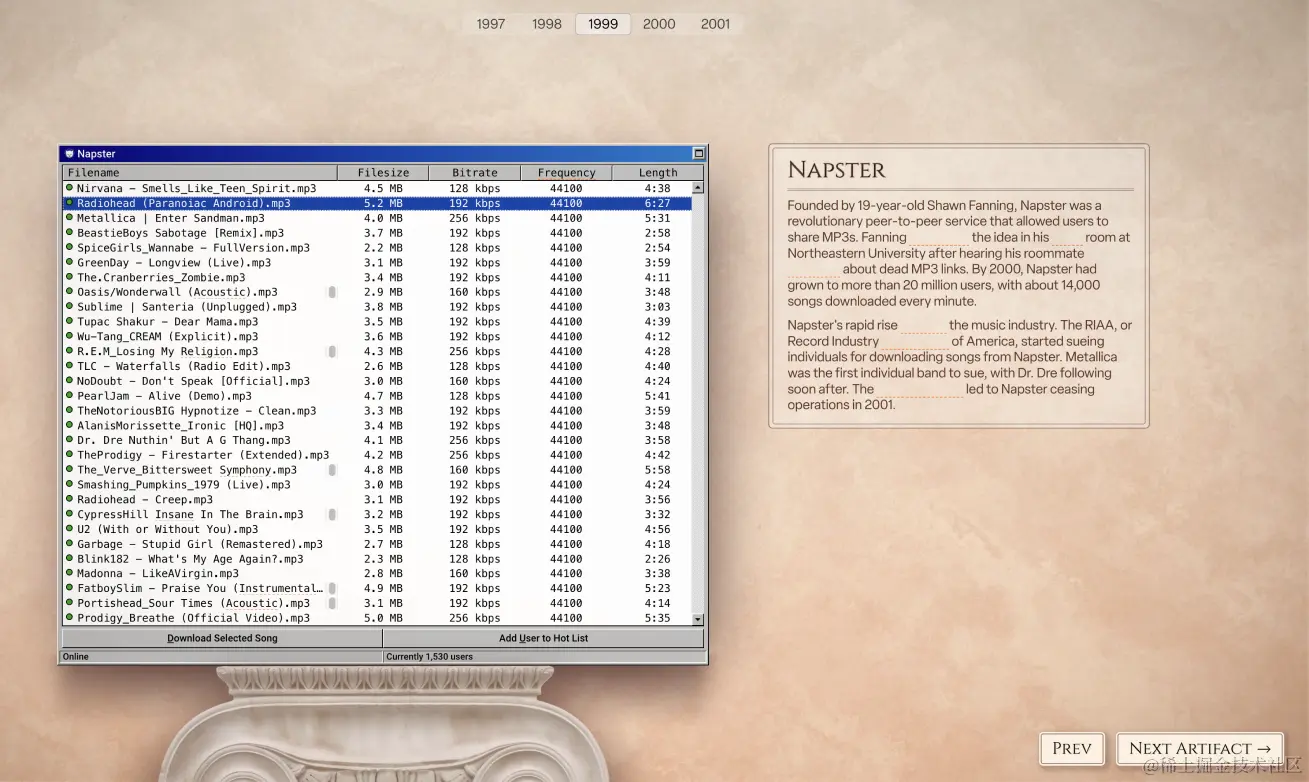Click the clip icon on Portishead_Sour Times row
This screenshot has height=782, width=1309.
[332, 603]
